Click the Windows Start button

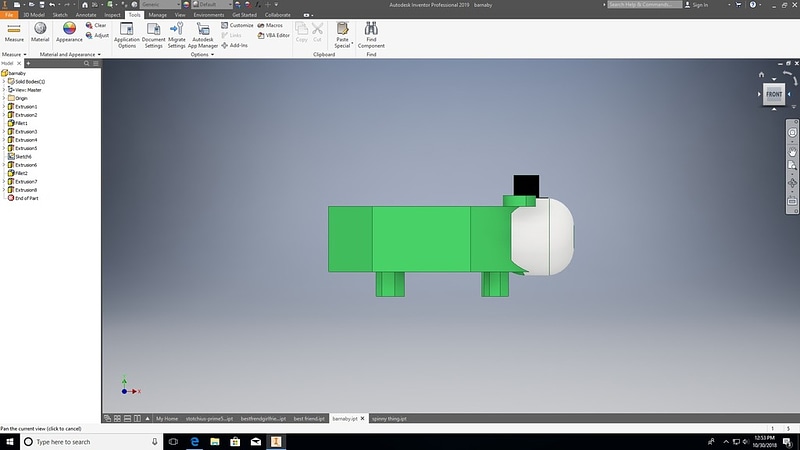point(10,441)
